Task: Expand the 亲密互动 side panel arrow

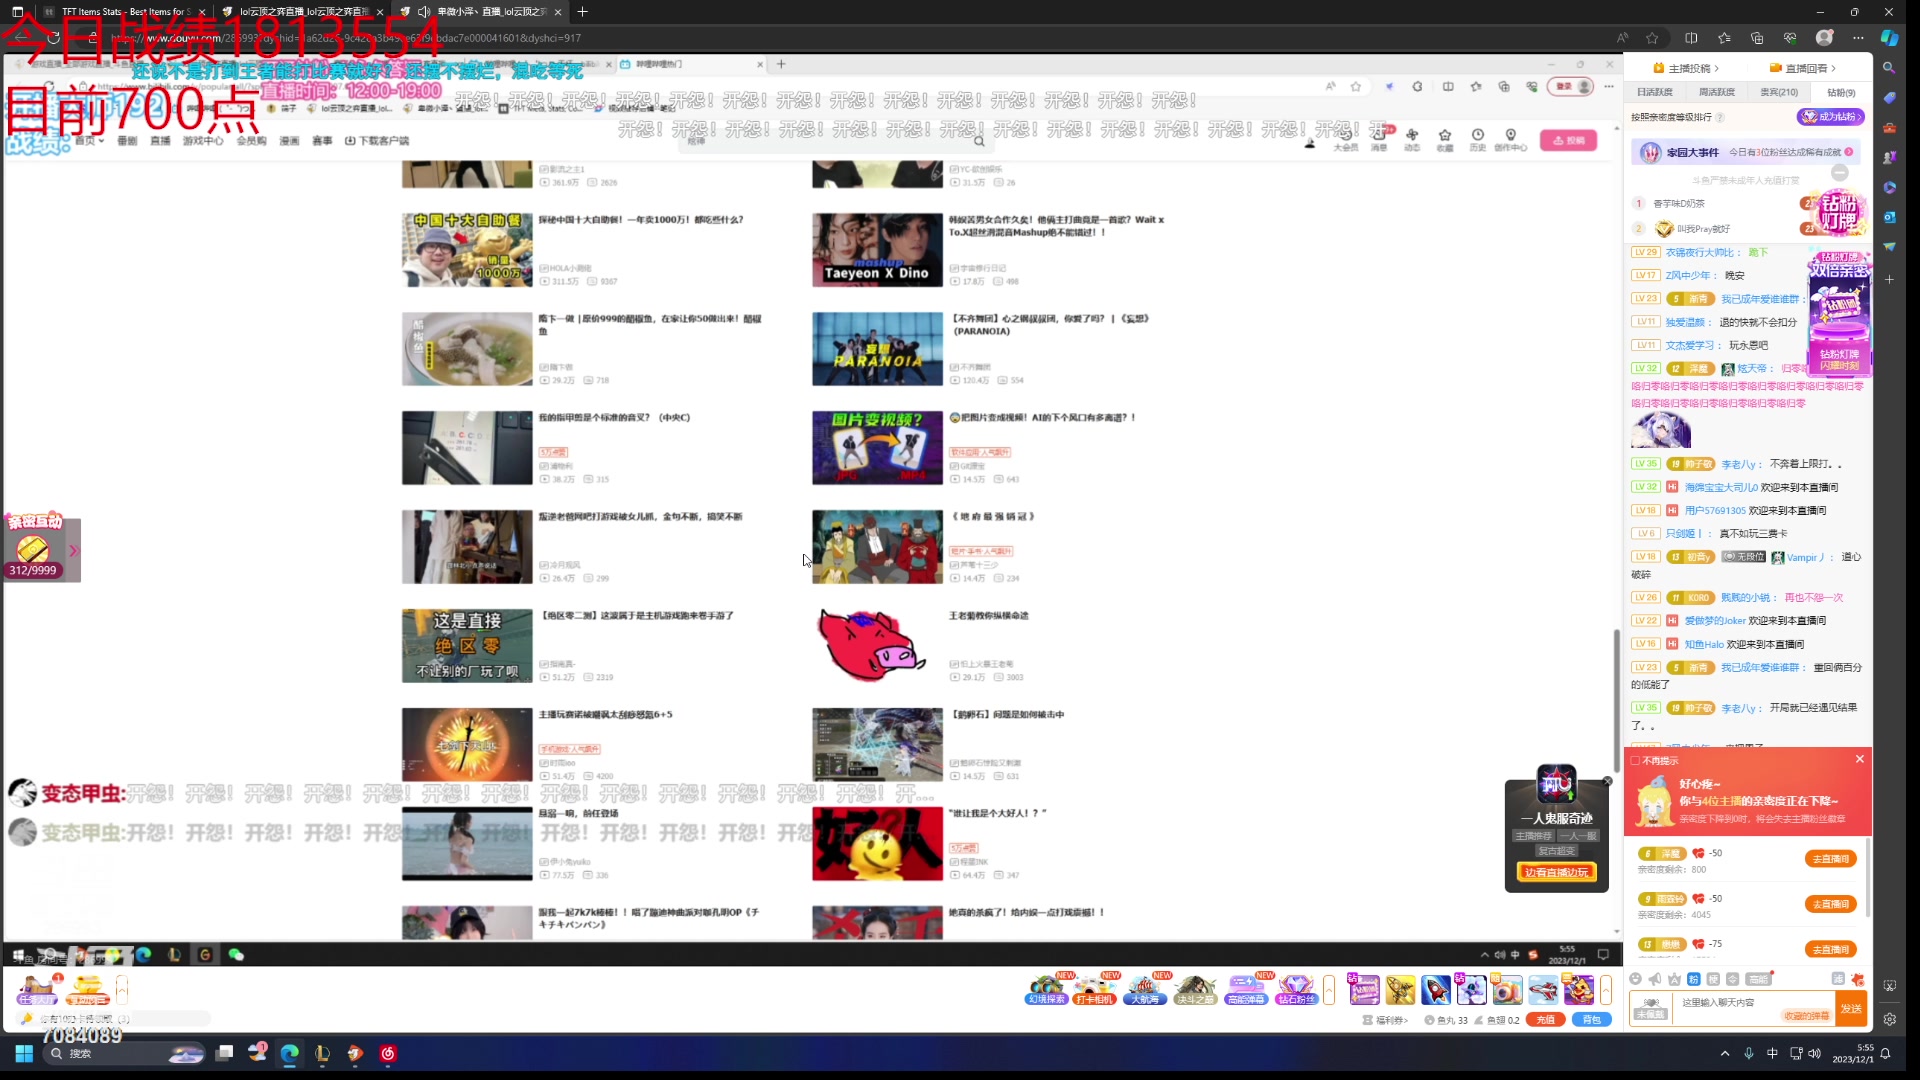Action: tap(73, 550)
